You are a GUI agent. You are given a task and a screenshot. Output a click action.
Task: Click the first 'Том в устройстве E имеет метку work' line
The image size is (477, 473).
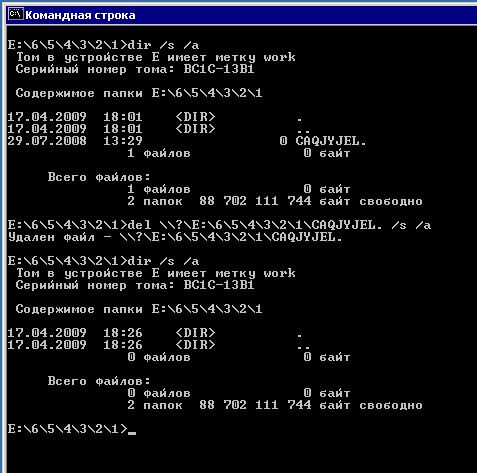point(156,57)
